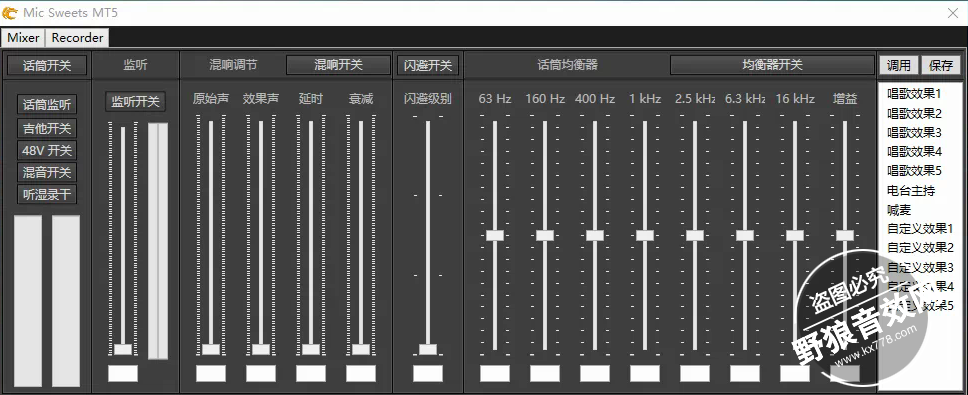968x395 pixels.
Task: Click the value box under 6.3 kHz
Action: pyautogui.click(x=745, y=373)
